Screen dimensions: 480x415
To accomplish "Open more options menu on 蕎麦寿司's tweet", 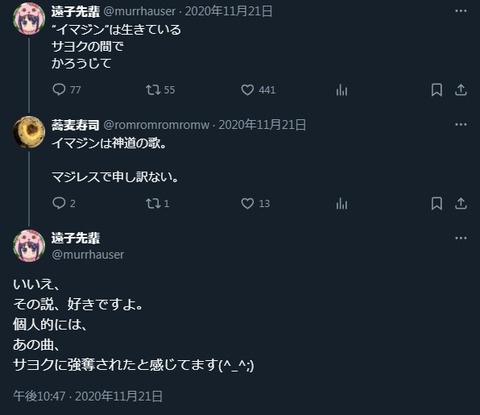I will click(x=461, y=125).
